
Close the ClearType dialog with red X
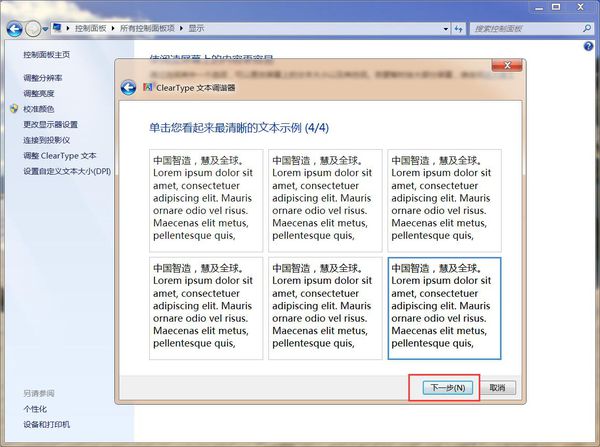coord(507,67)
